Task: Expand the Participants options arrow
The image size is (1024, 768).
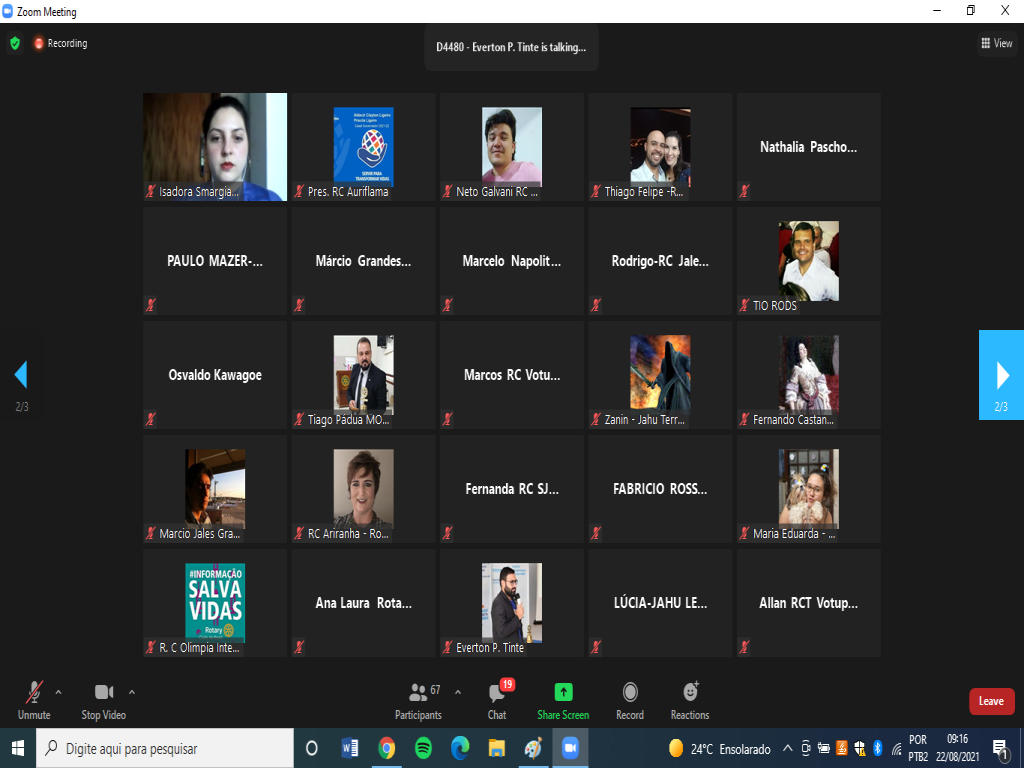Action: tap(458, 692)
